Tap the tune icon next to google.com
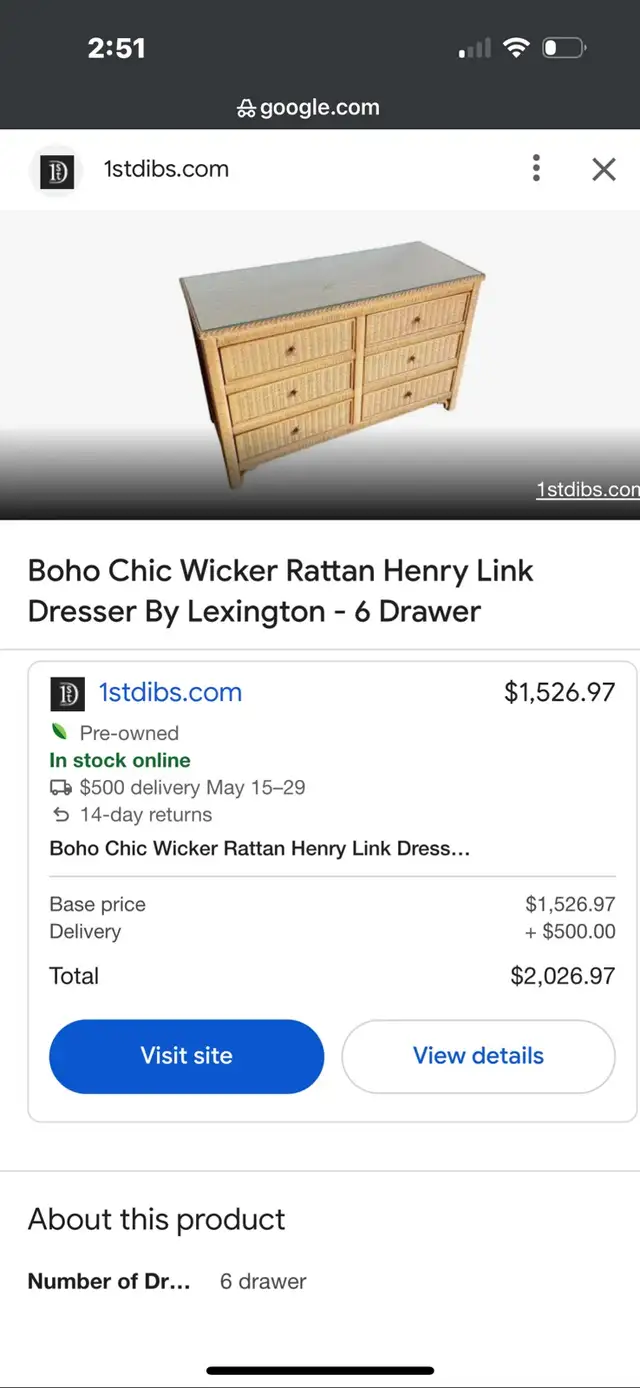Viewport: 640px width, 1388px height. [246, 107]
